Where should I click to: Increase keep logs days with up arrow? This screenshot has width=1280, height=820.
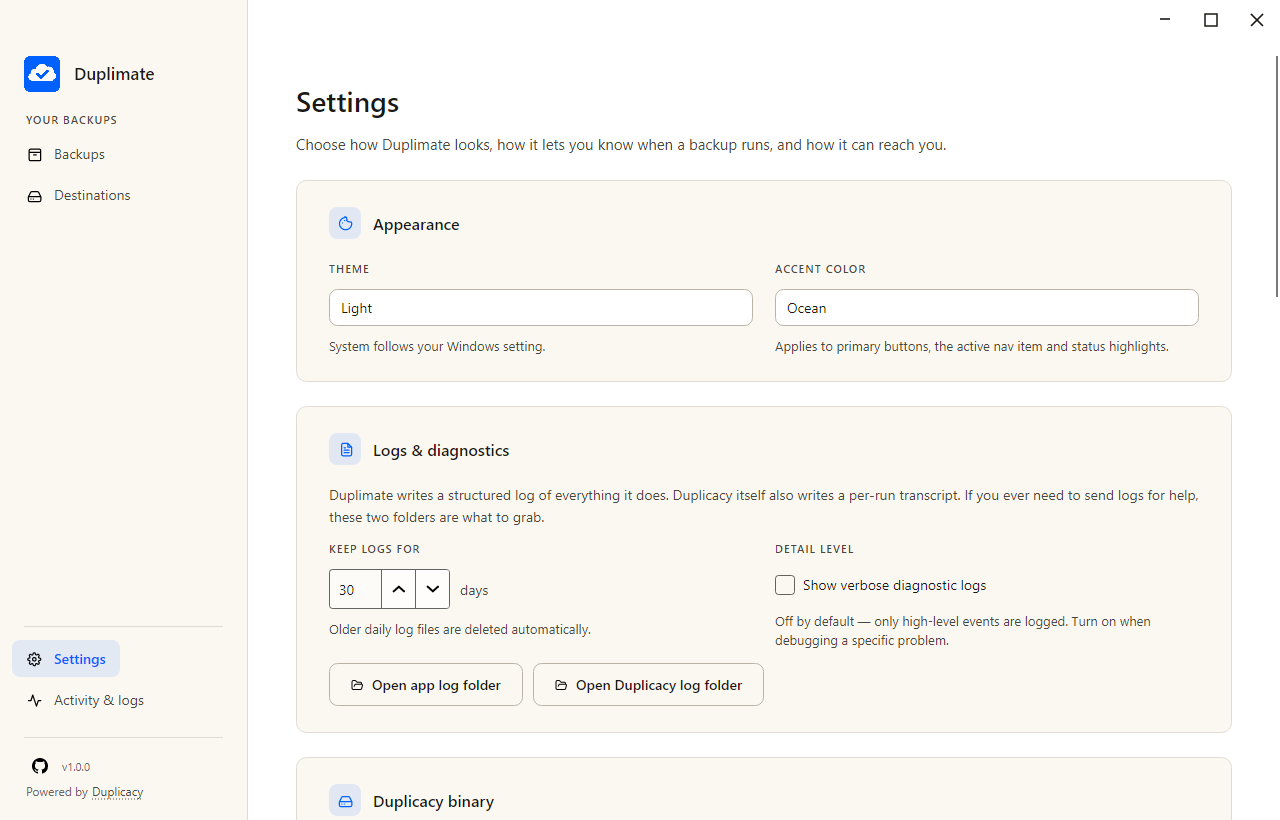pyautogui.click(x=399, y=590)
